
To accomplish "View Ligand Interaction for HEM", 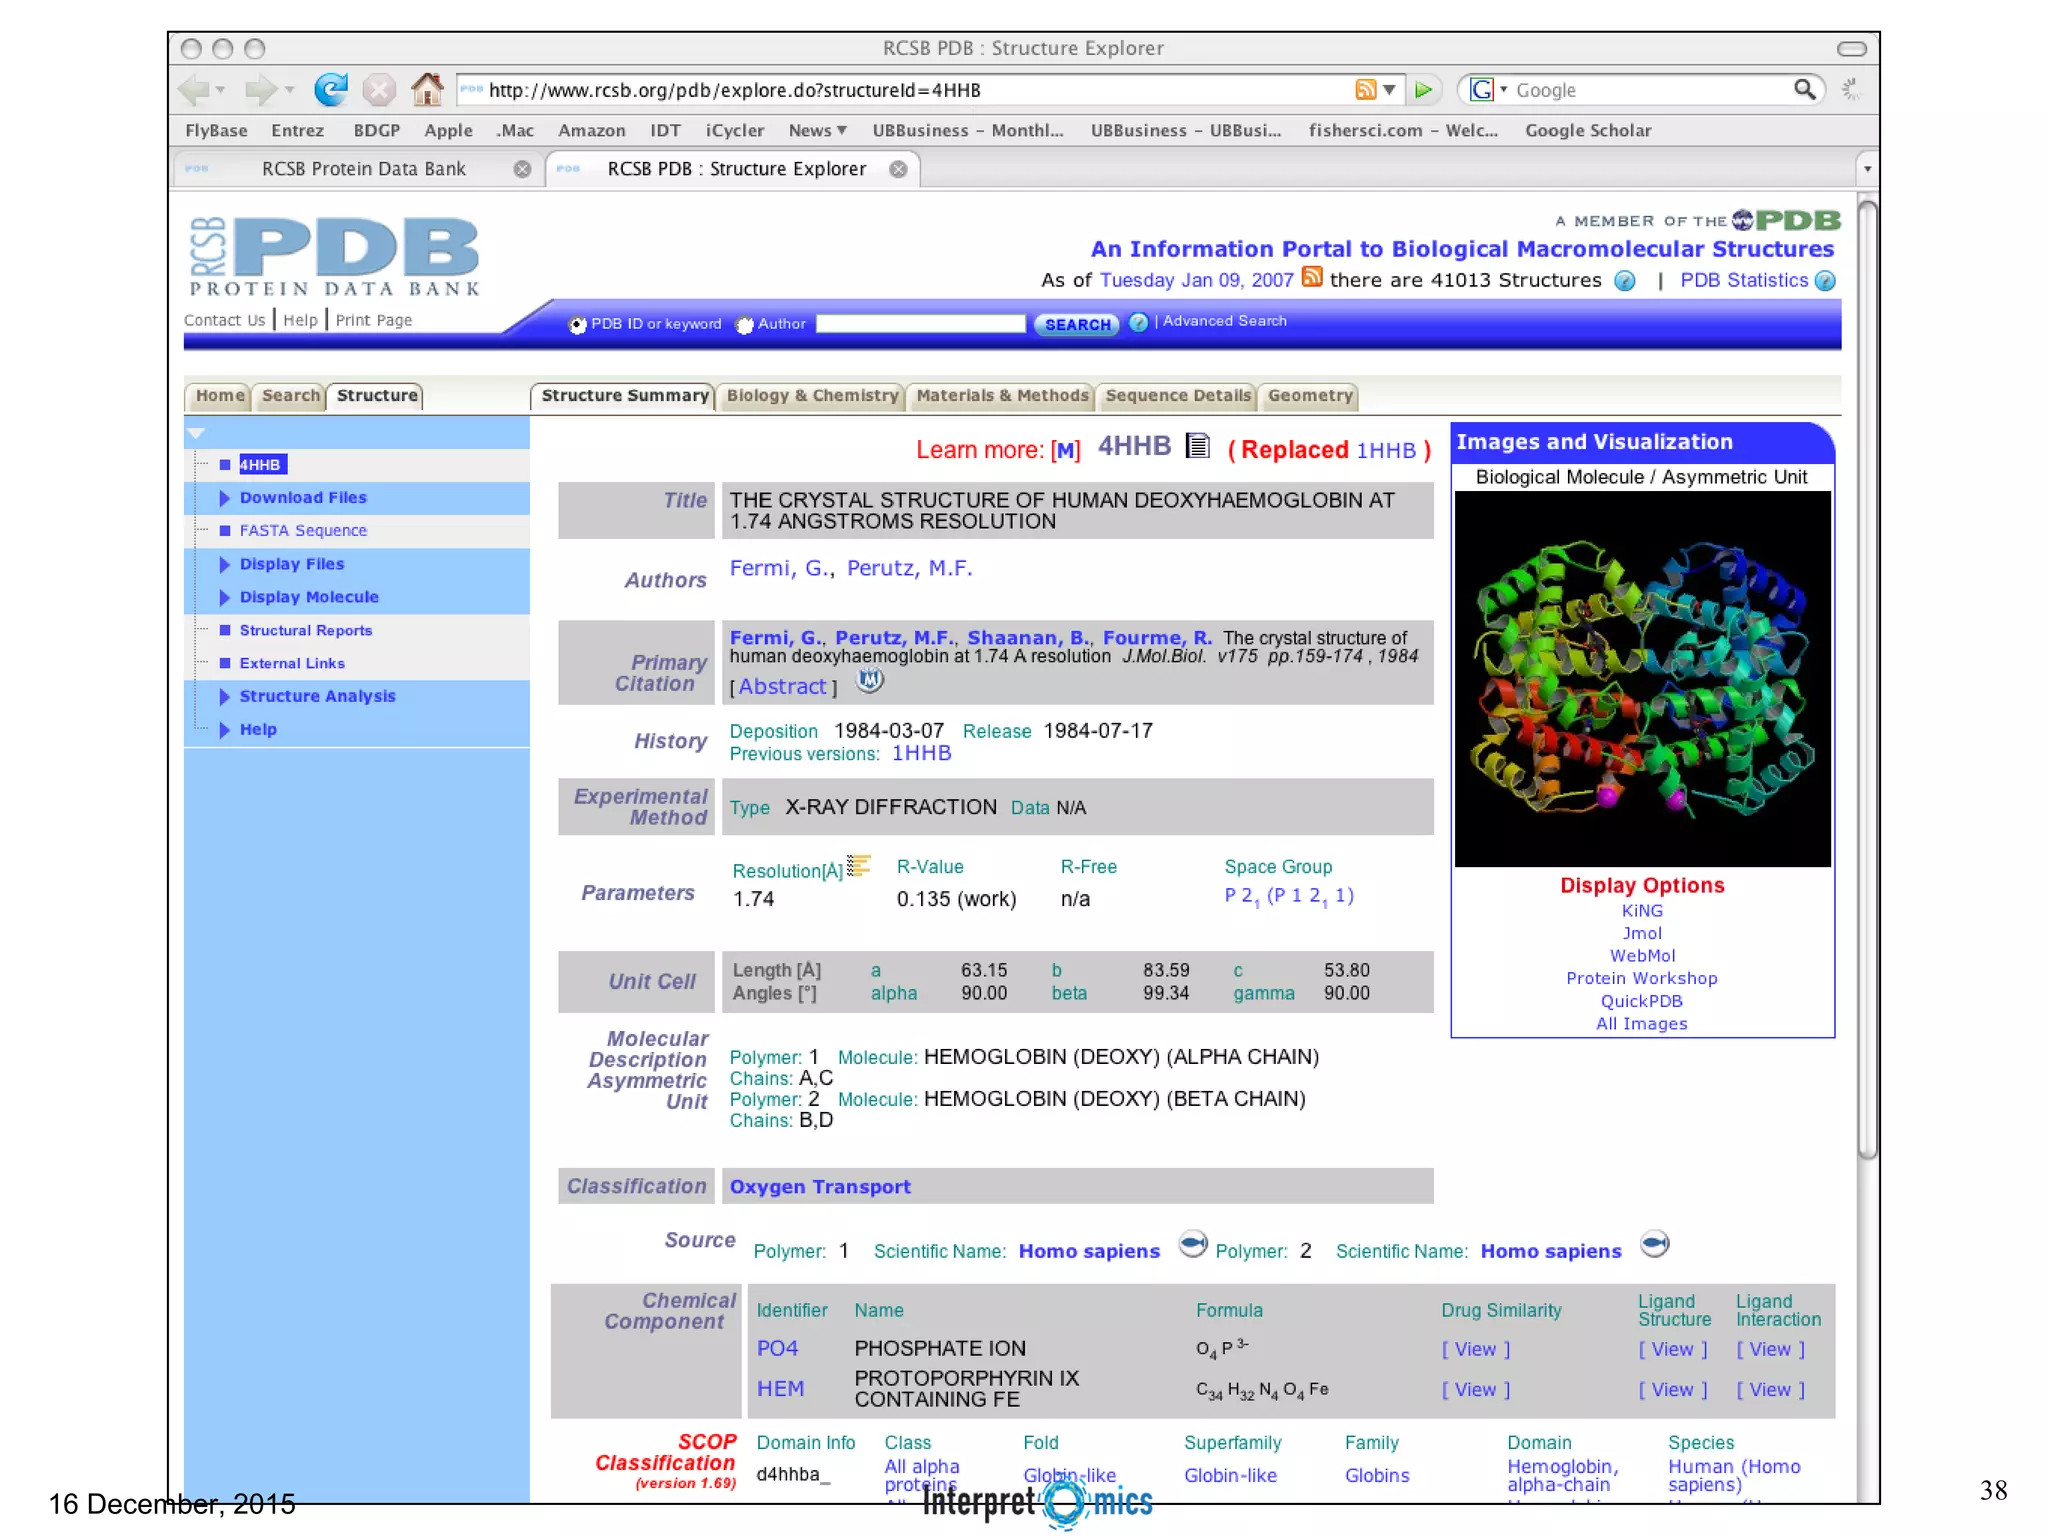I will (1770, 1390).
